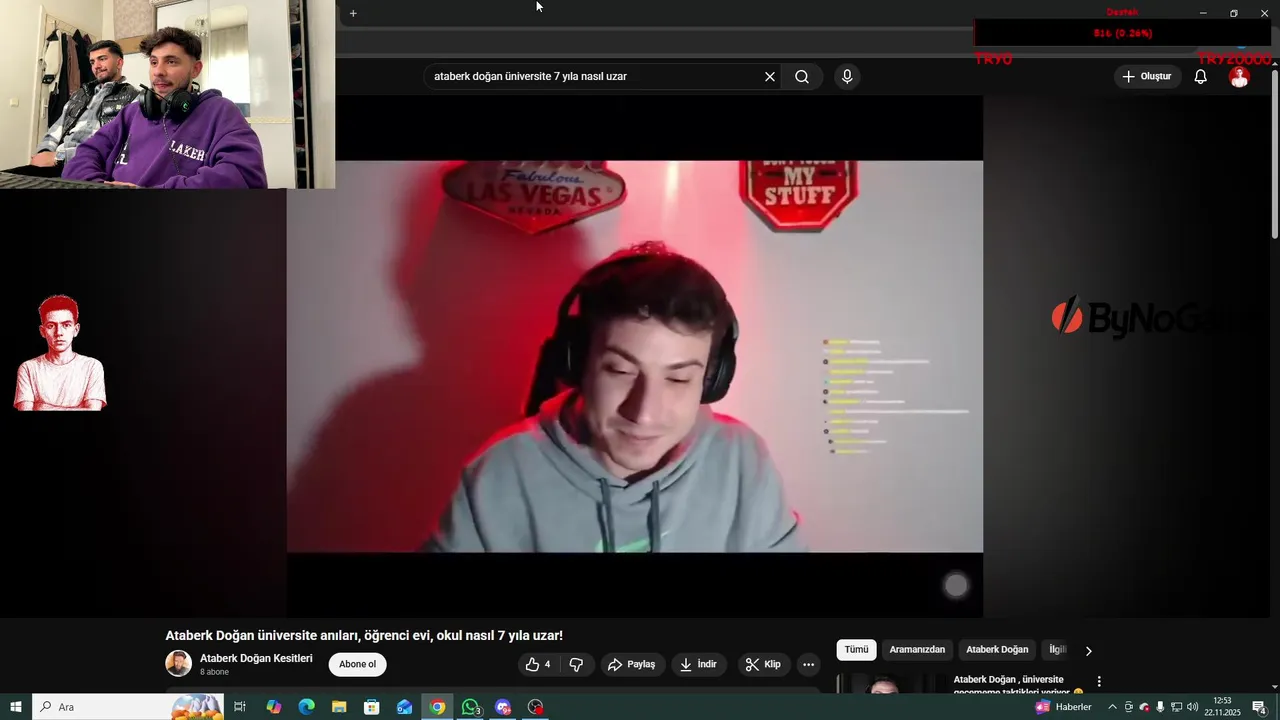The image size is (1280, 720).
Task: Open WhatsApp from the taskbar
Action: [470, 707]
